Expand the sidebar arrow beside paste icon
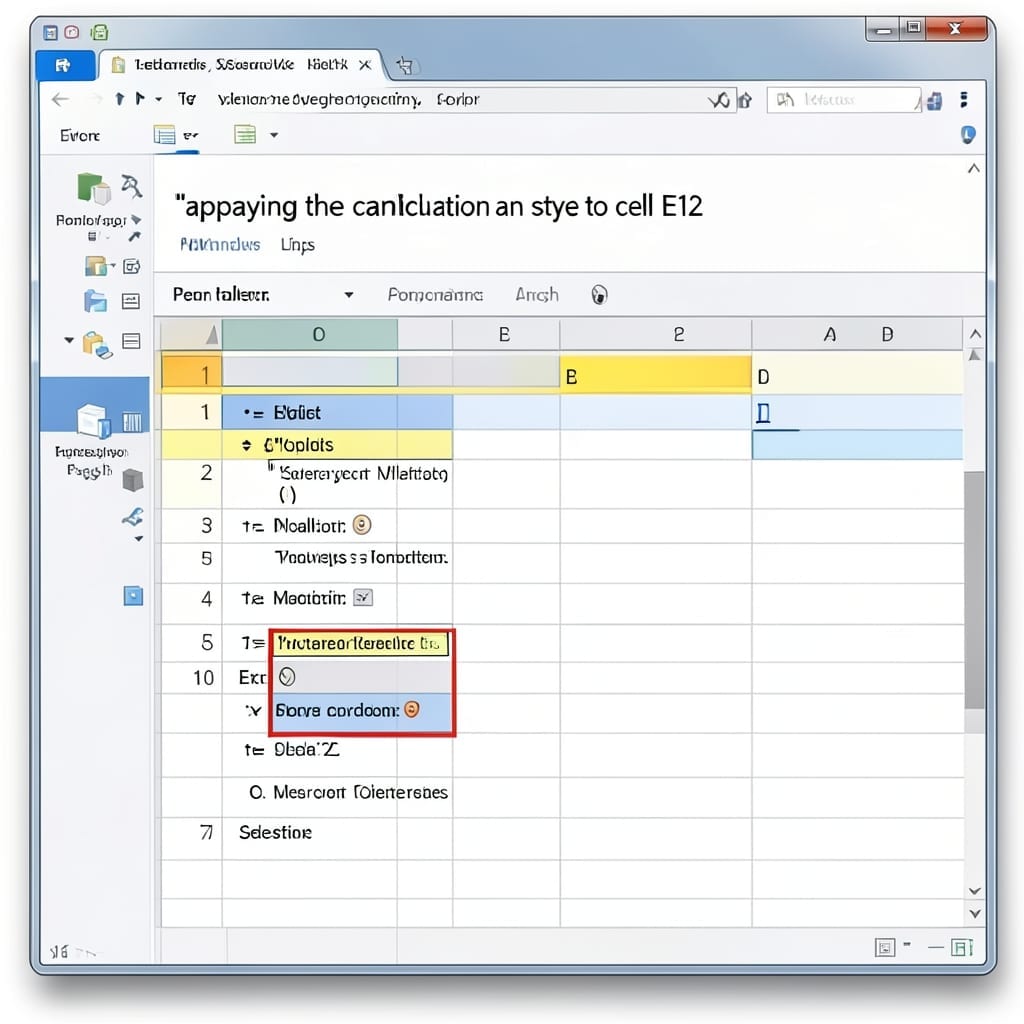Screen dimensions: 1024x1024 point(69,340)
